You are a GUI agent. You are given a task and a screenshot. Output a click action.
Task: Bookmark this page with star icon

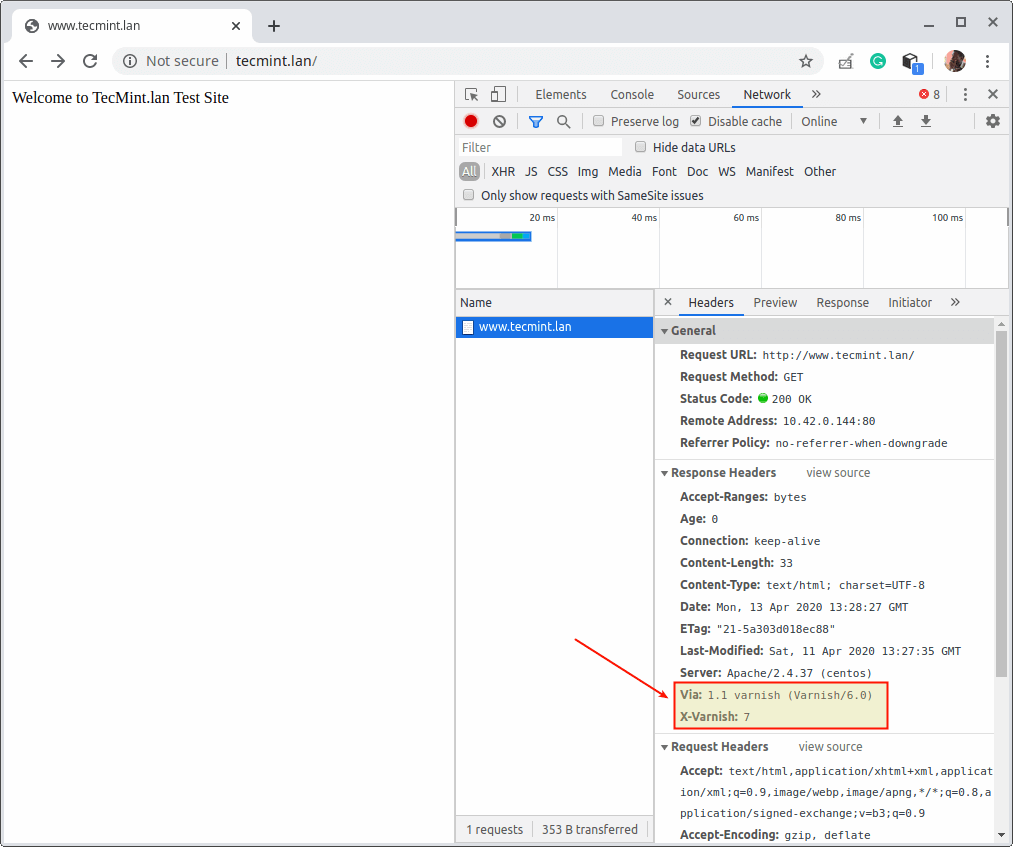point(806,61)
